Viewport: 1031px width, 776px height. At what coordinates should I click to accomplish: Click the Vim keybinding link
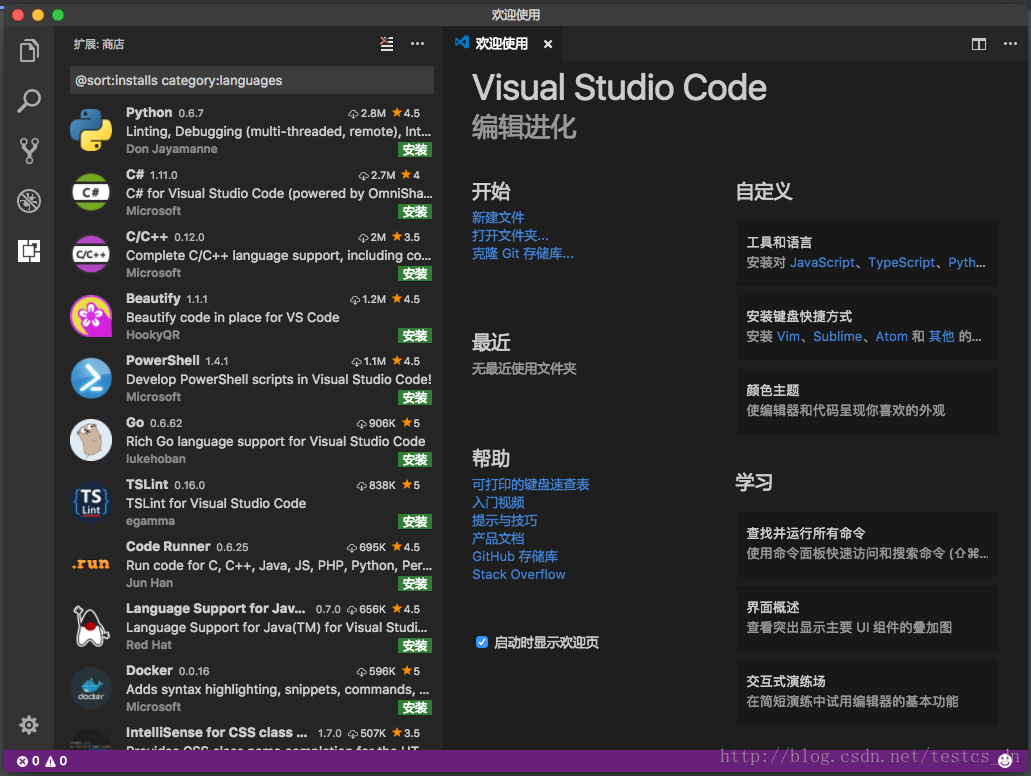click(x=788, y=336)
